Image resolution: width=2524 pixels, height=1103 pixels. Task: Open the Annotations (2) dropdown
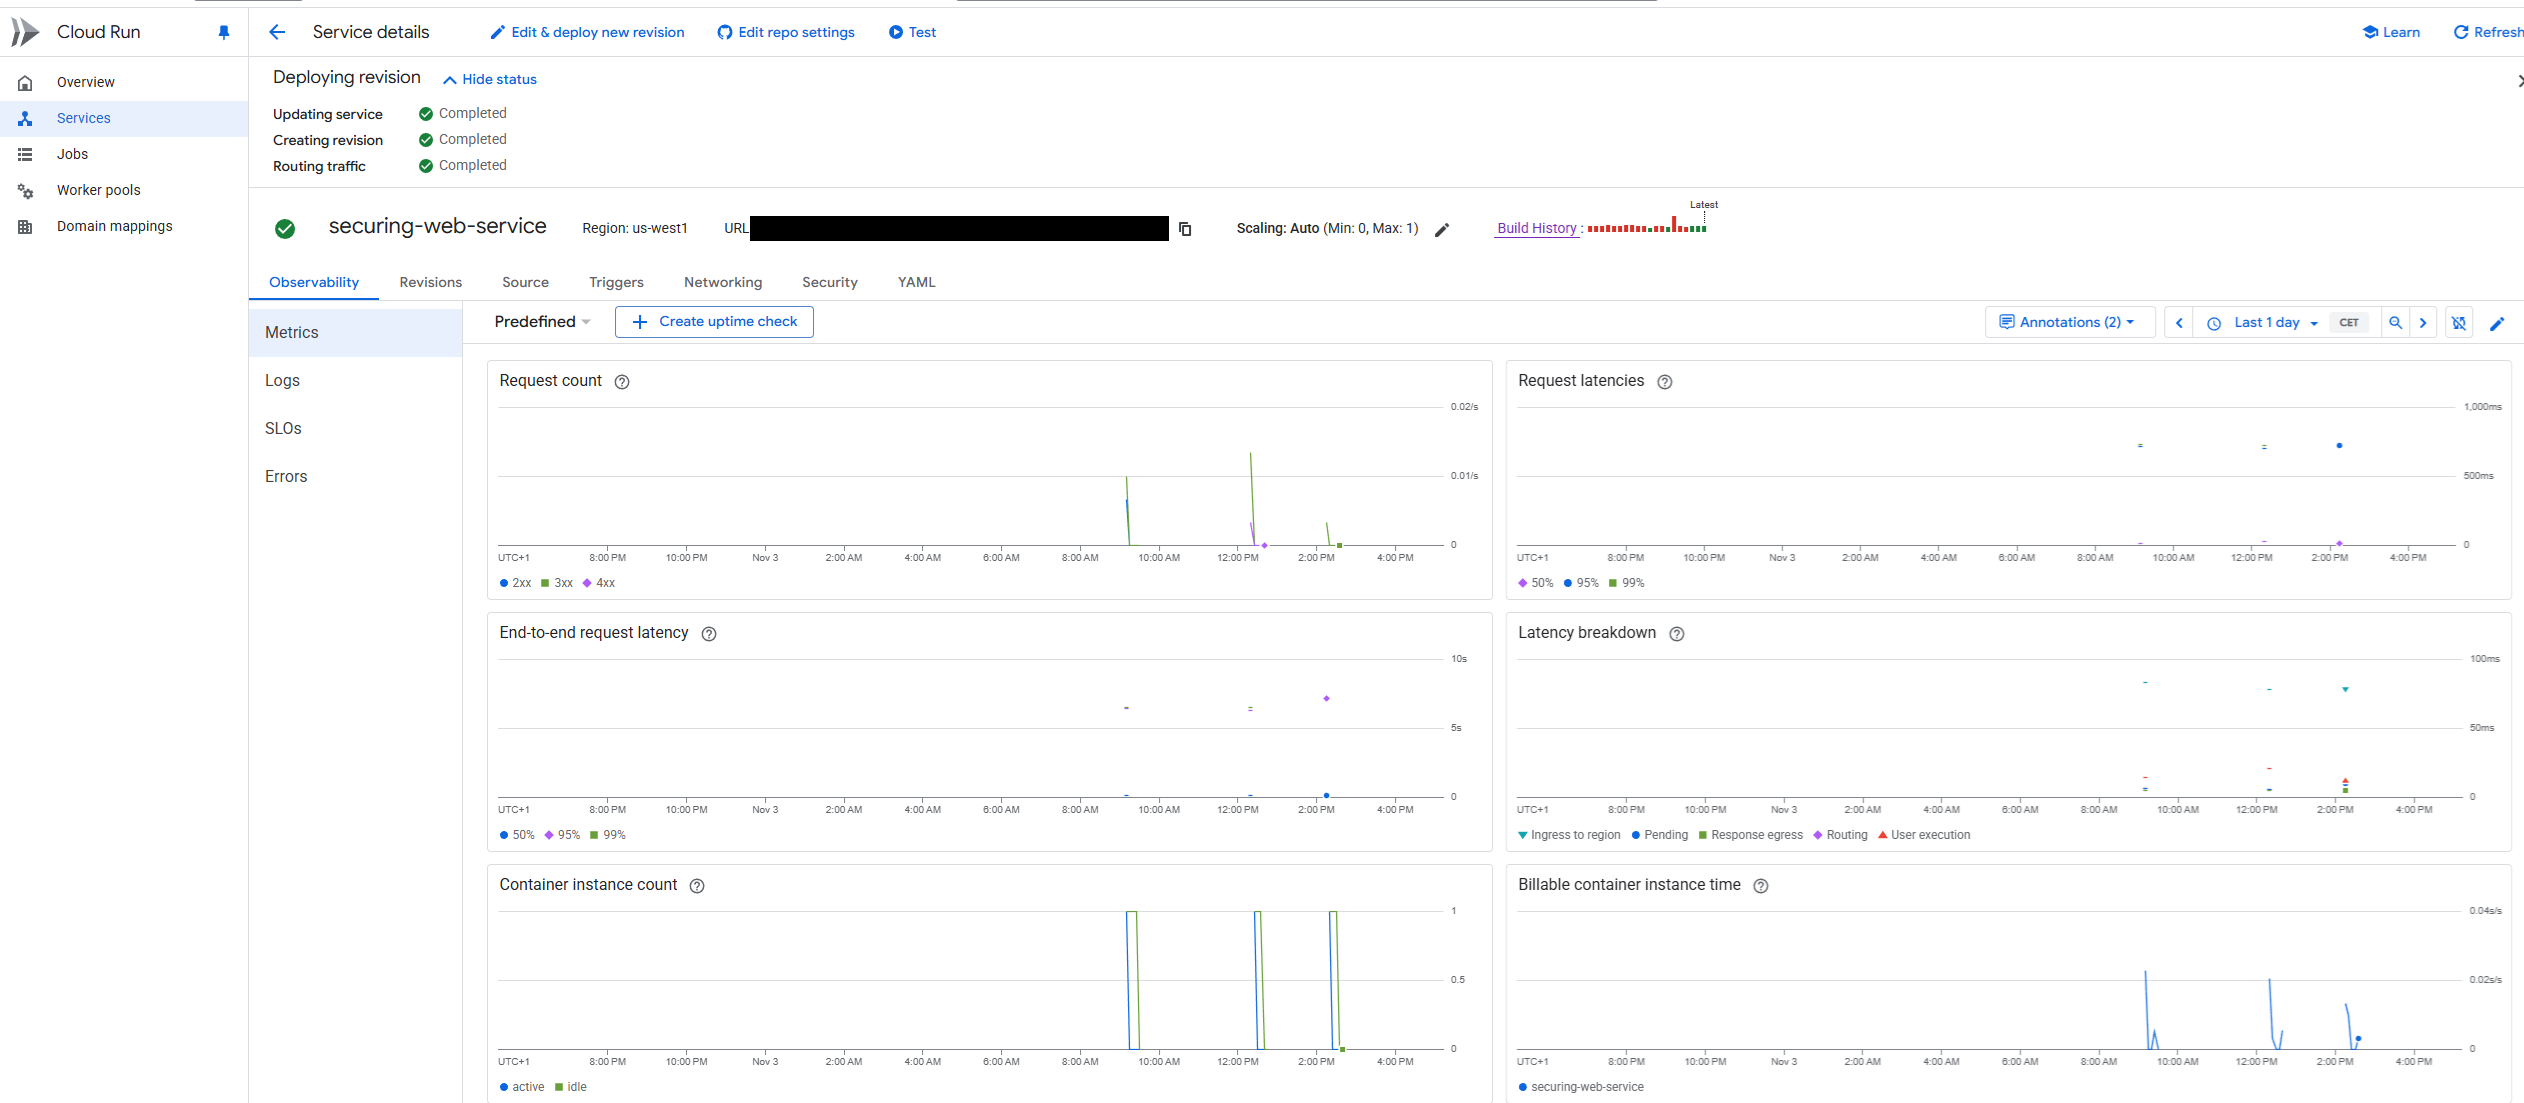2068,322
